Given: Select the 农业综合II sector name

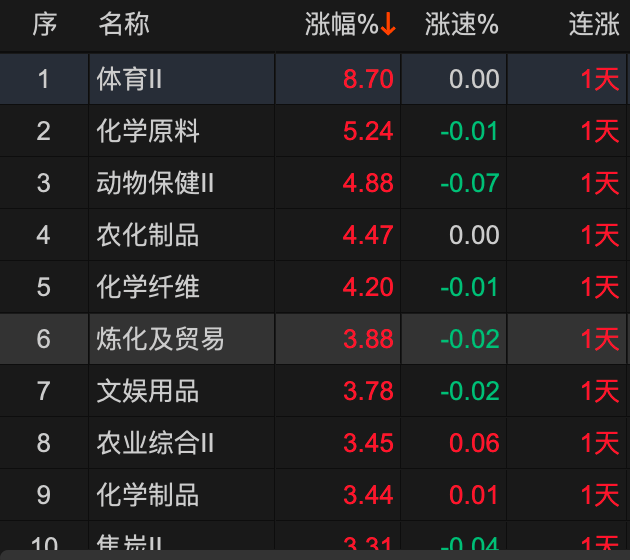Looking at the screenshot, I should 155,443.
